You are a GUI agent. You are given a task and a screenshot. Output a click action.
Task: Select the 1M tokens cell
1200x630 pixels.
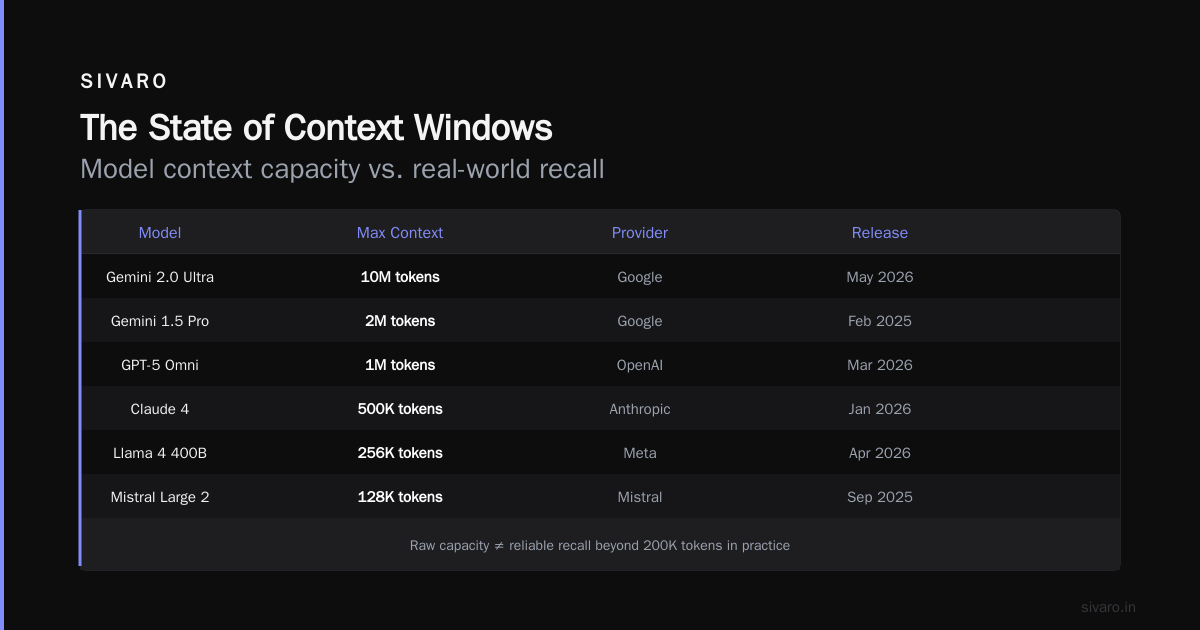point(400,365)
